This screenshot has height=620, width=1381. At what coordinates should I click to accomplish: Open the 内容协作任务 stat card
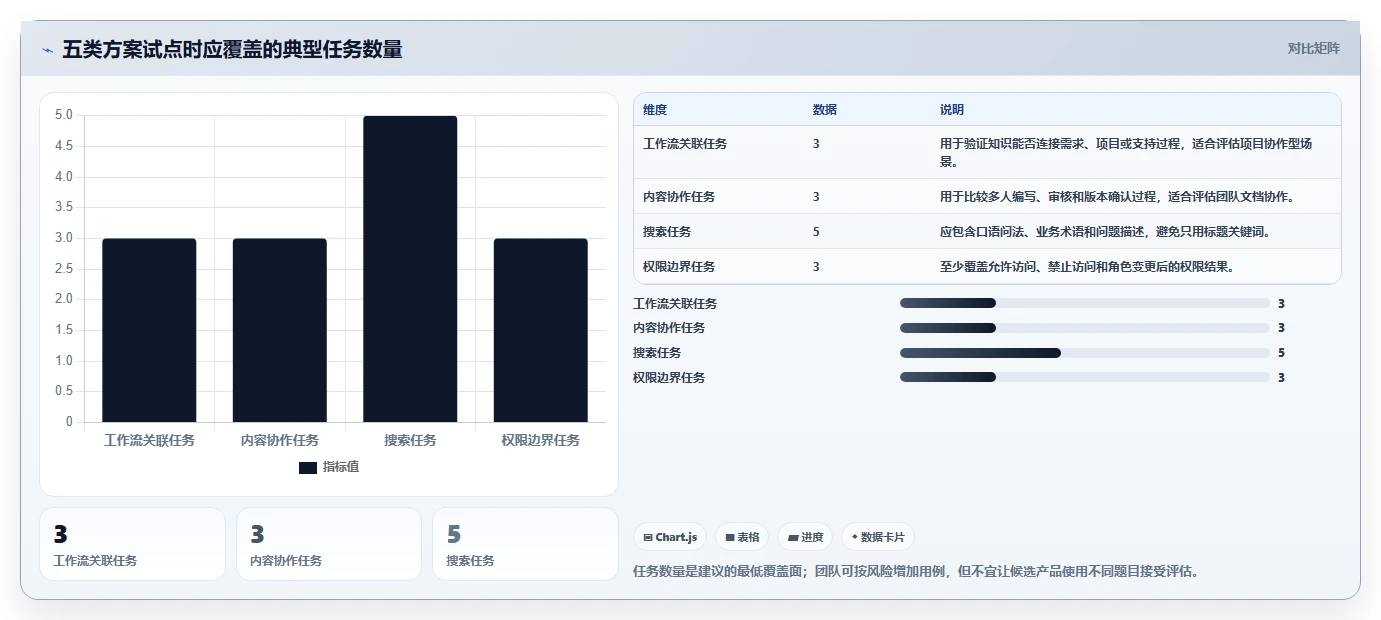[x=328, y=544]
